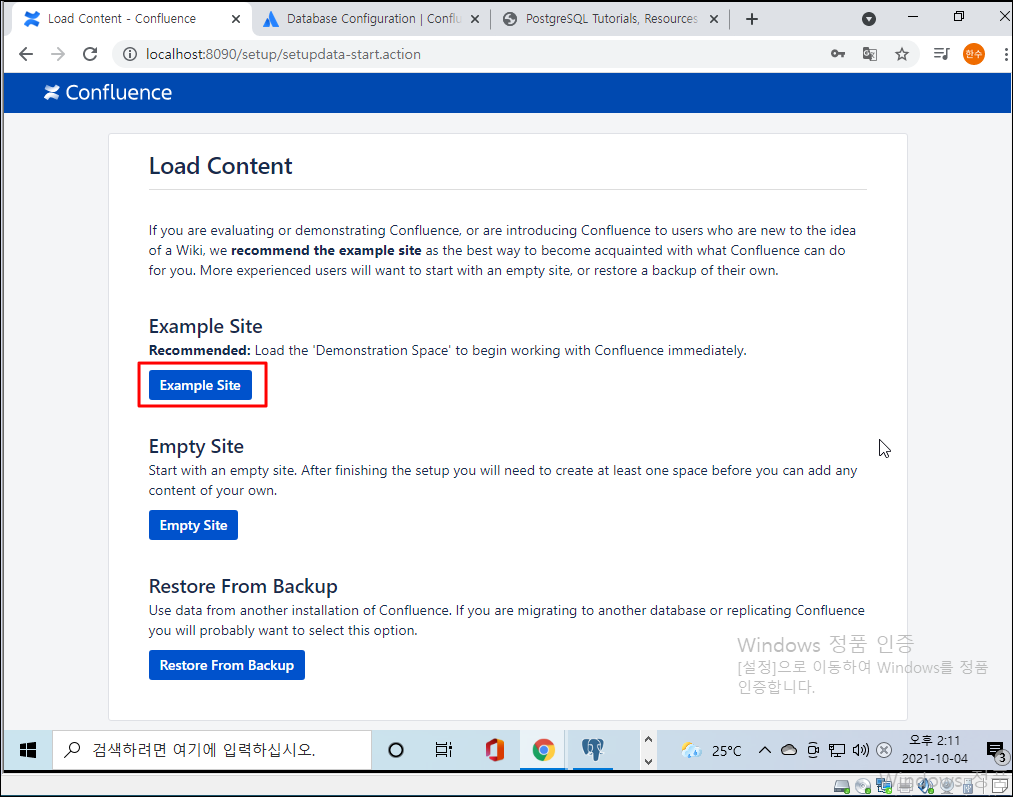
Task: Open Cortana circle icon
Action: (395, 750)
